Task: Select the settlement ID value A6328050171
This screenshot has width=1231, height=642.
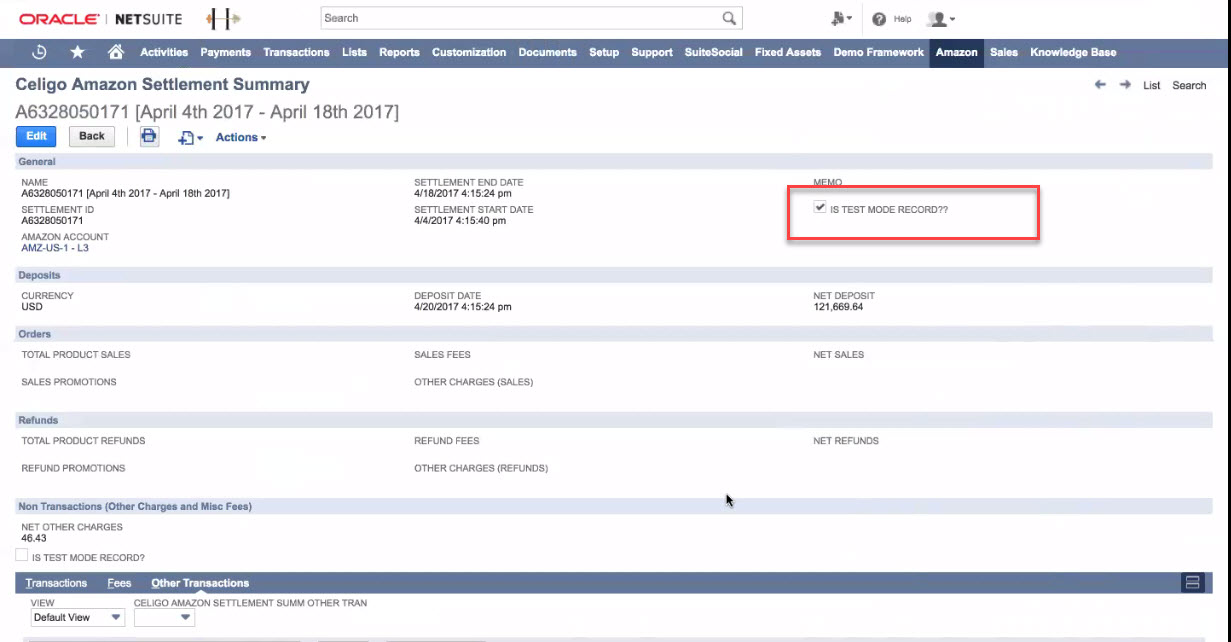Action: (x=52, y=220)
